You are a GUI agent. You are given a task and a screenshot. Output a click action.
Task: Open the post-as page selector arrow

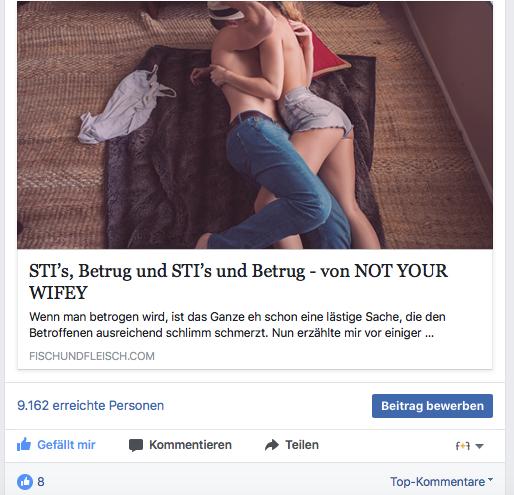[x=479, y=446]
